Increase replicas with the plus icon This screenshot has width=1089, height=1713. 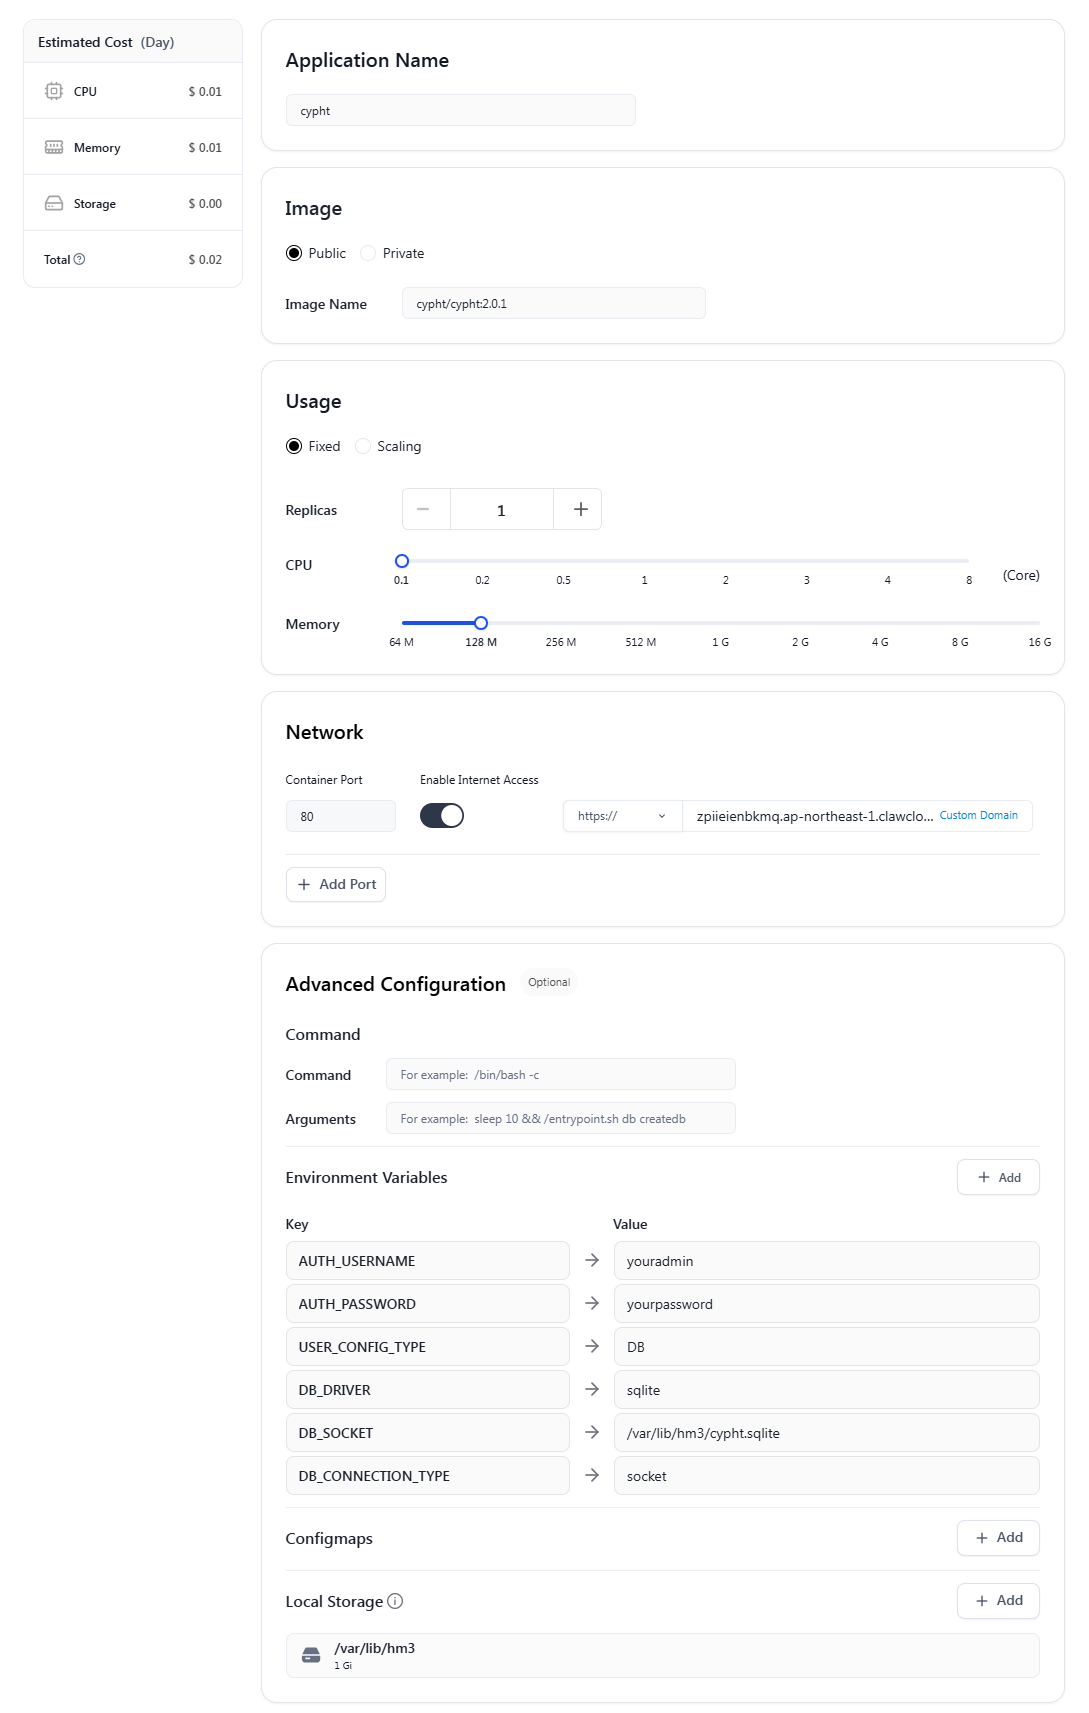pyautogui.click(x=580, y=509)
